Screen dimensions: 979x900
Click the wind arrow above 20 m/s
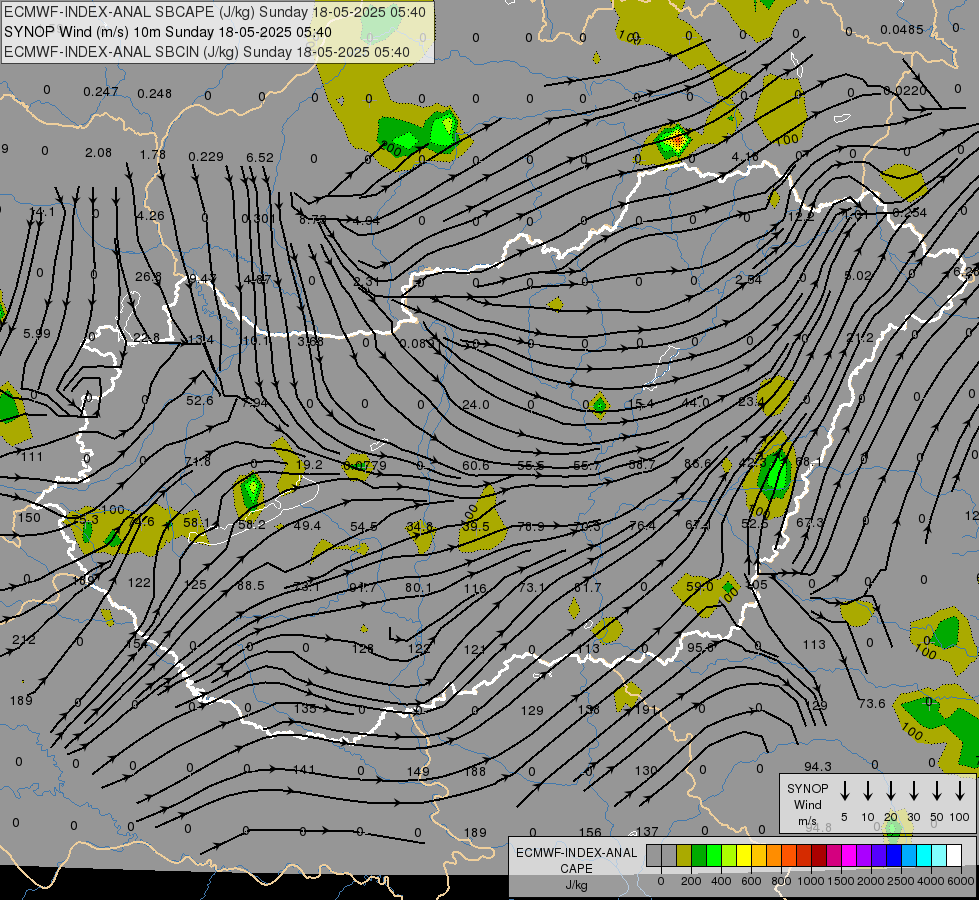tap(890, 790)
